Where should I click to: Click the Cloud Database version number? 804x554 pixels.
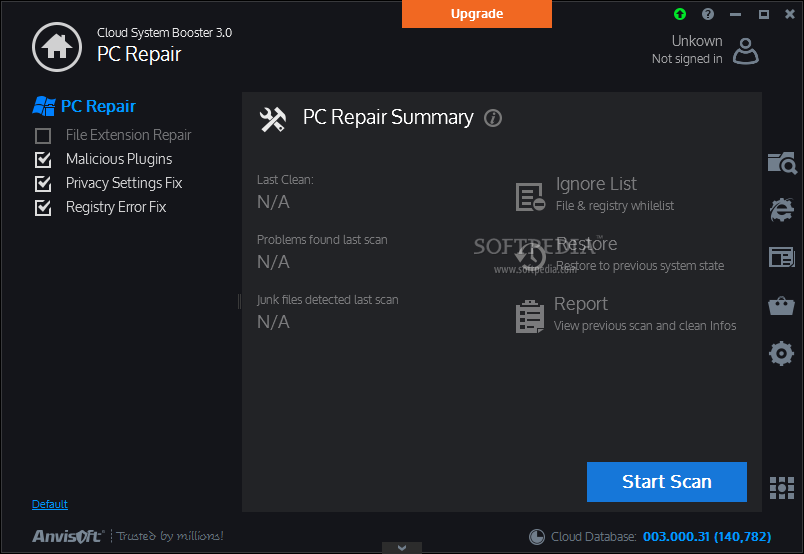[707, 537]
